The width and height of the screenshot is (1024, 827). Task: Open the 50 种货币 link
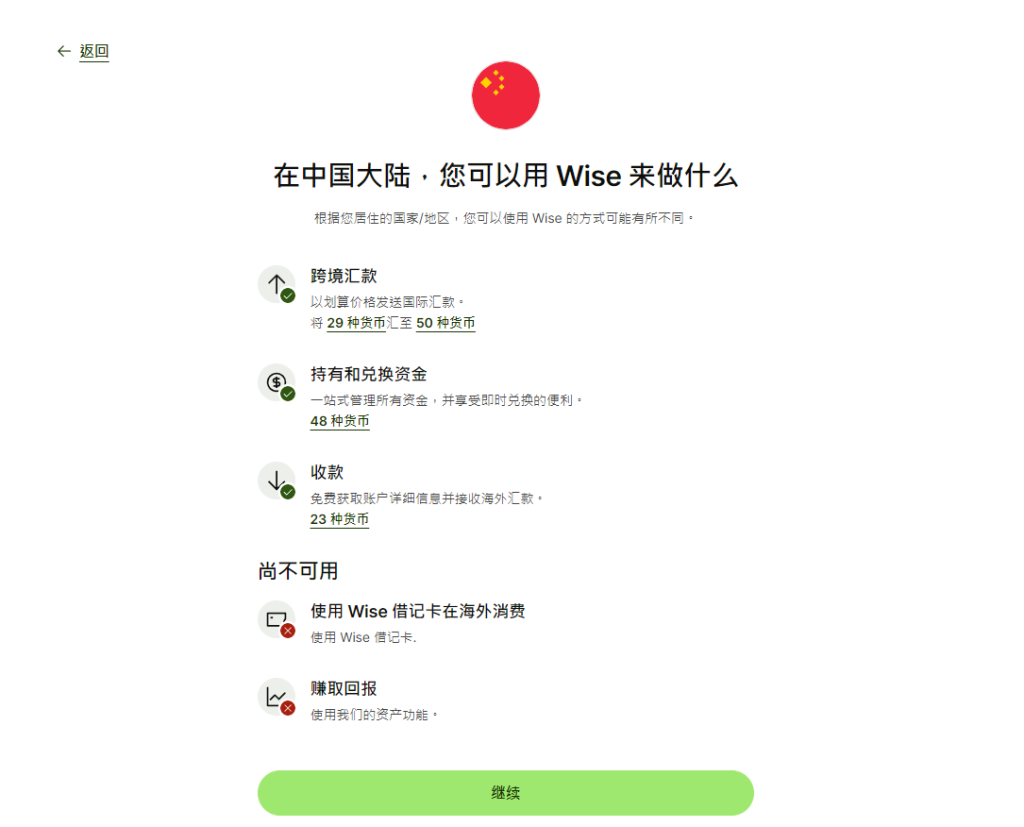click(x=445, y=323)
